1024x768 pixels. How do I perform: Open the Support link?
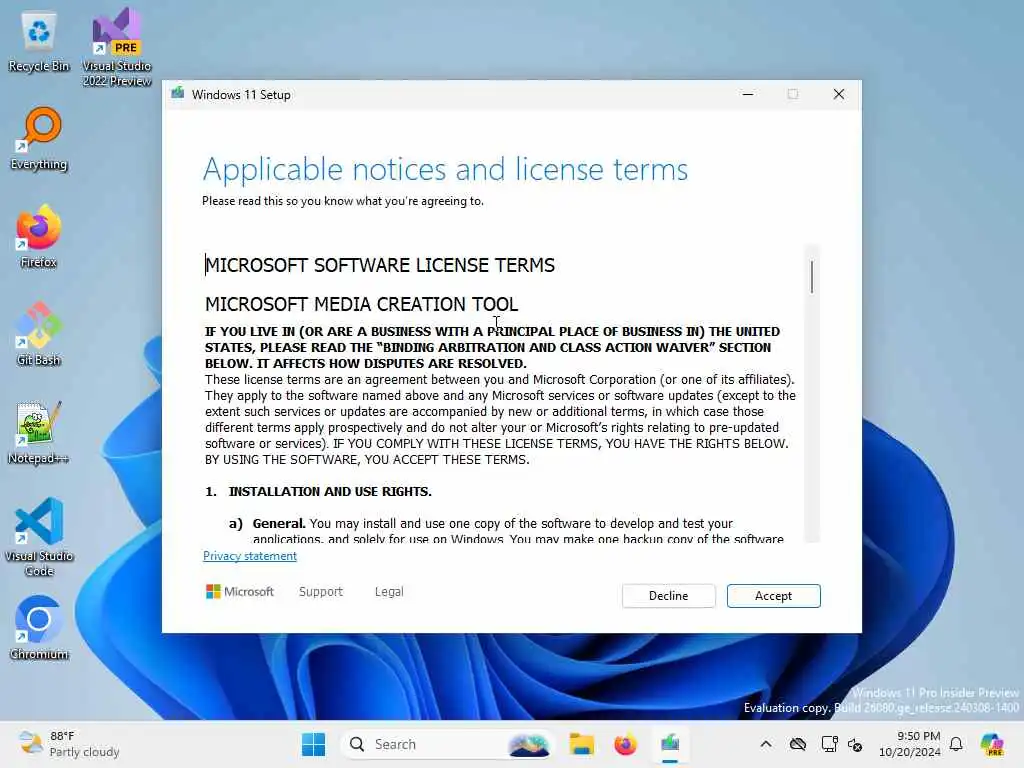click(321, 592)
